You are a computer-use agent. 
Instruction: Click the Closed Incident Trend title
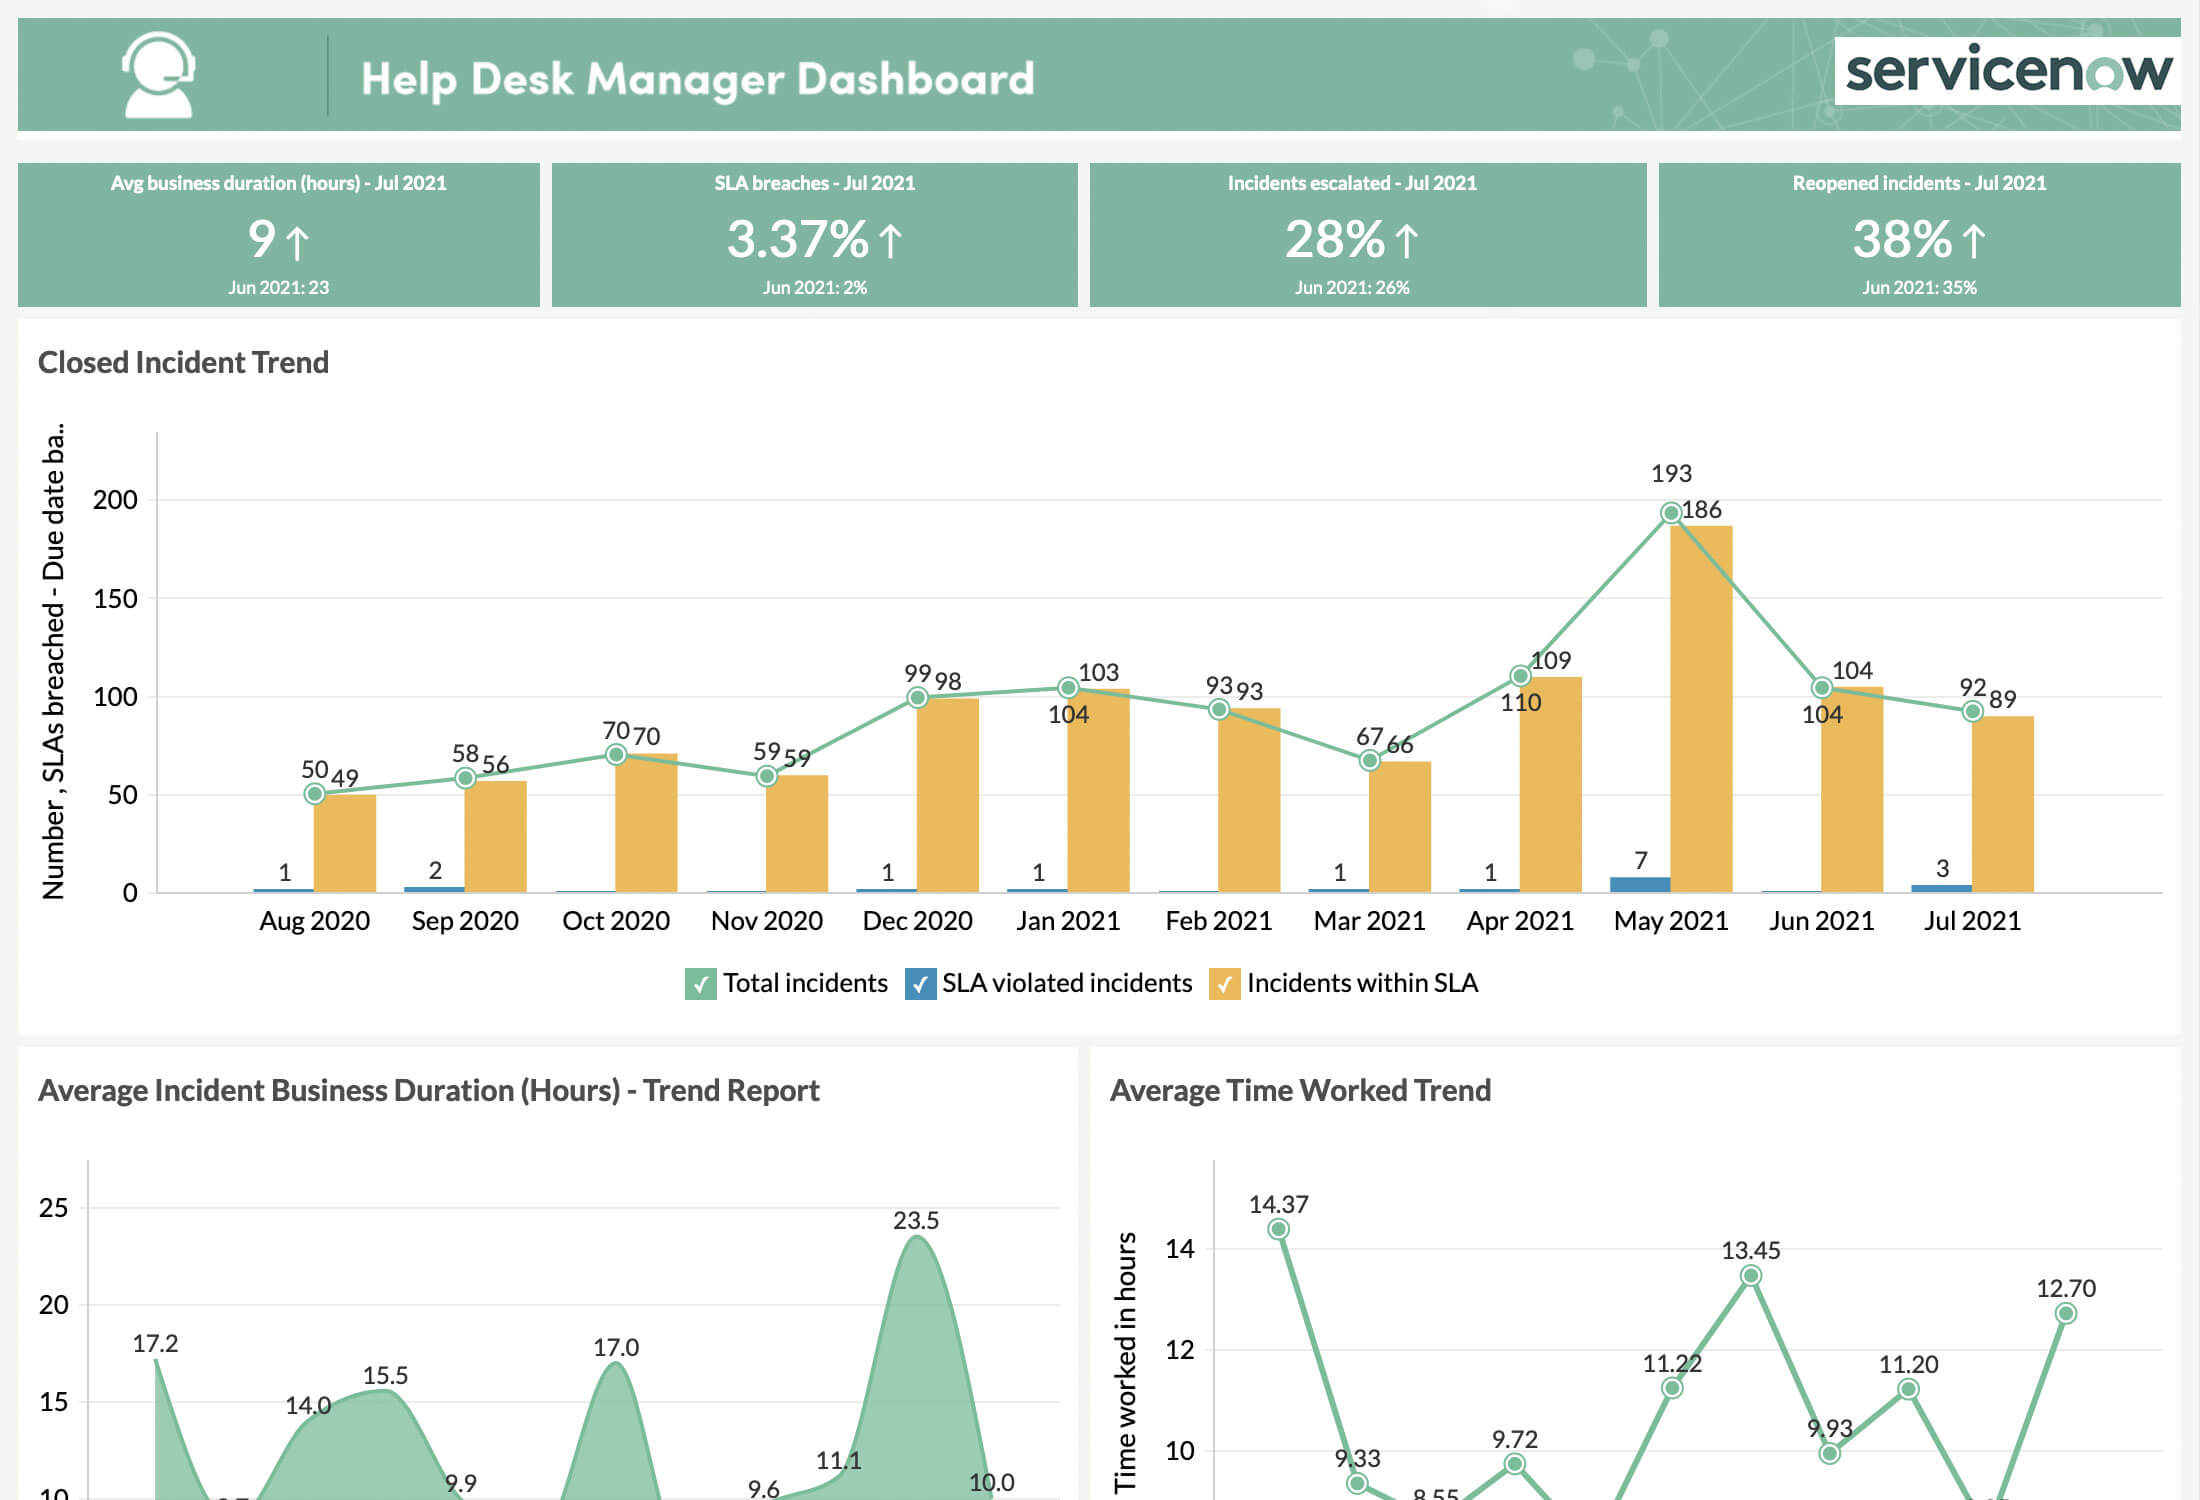184,362
